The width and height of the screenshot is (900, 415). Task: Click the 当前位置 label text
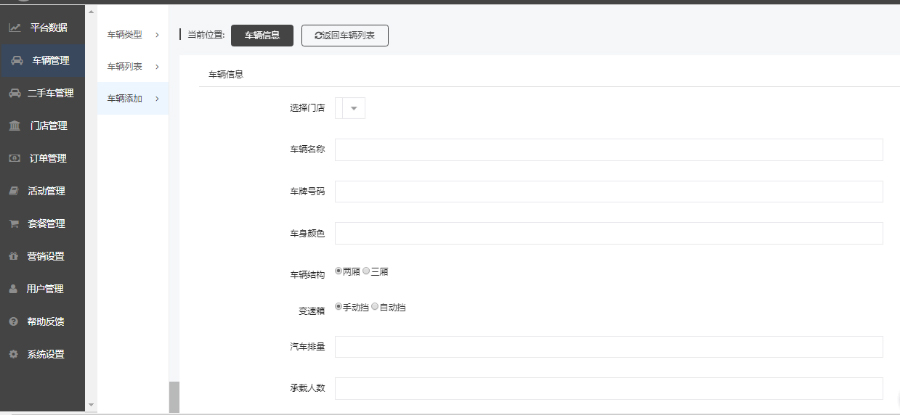click(x=206, y=35)
